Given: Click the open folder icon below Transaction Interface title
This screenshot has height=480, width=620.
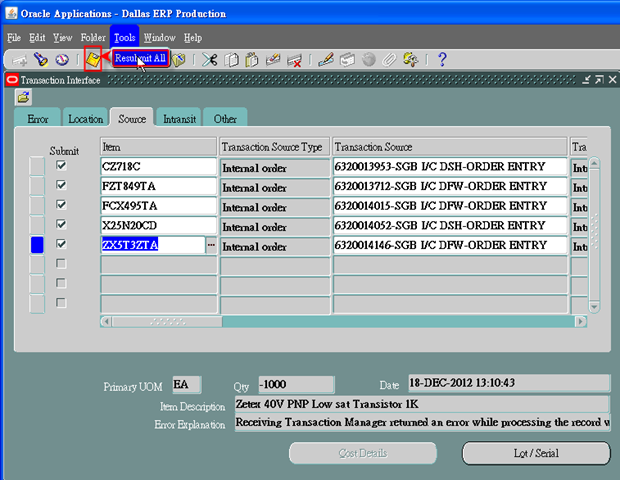Looking at the screenshot, I should click(x=23, y=97).
